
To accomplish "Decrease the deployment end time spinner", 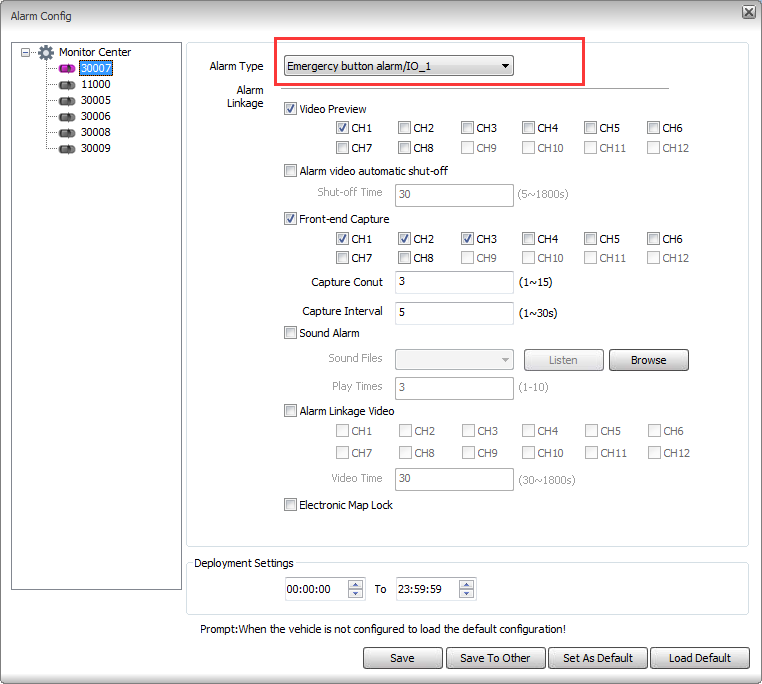I will coord(466,594).
